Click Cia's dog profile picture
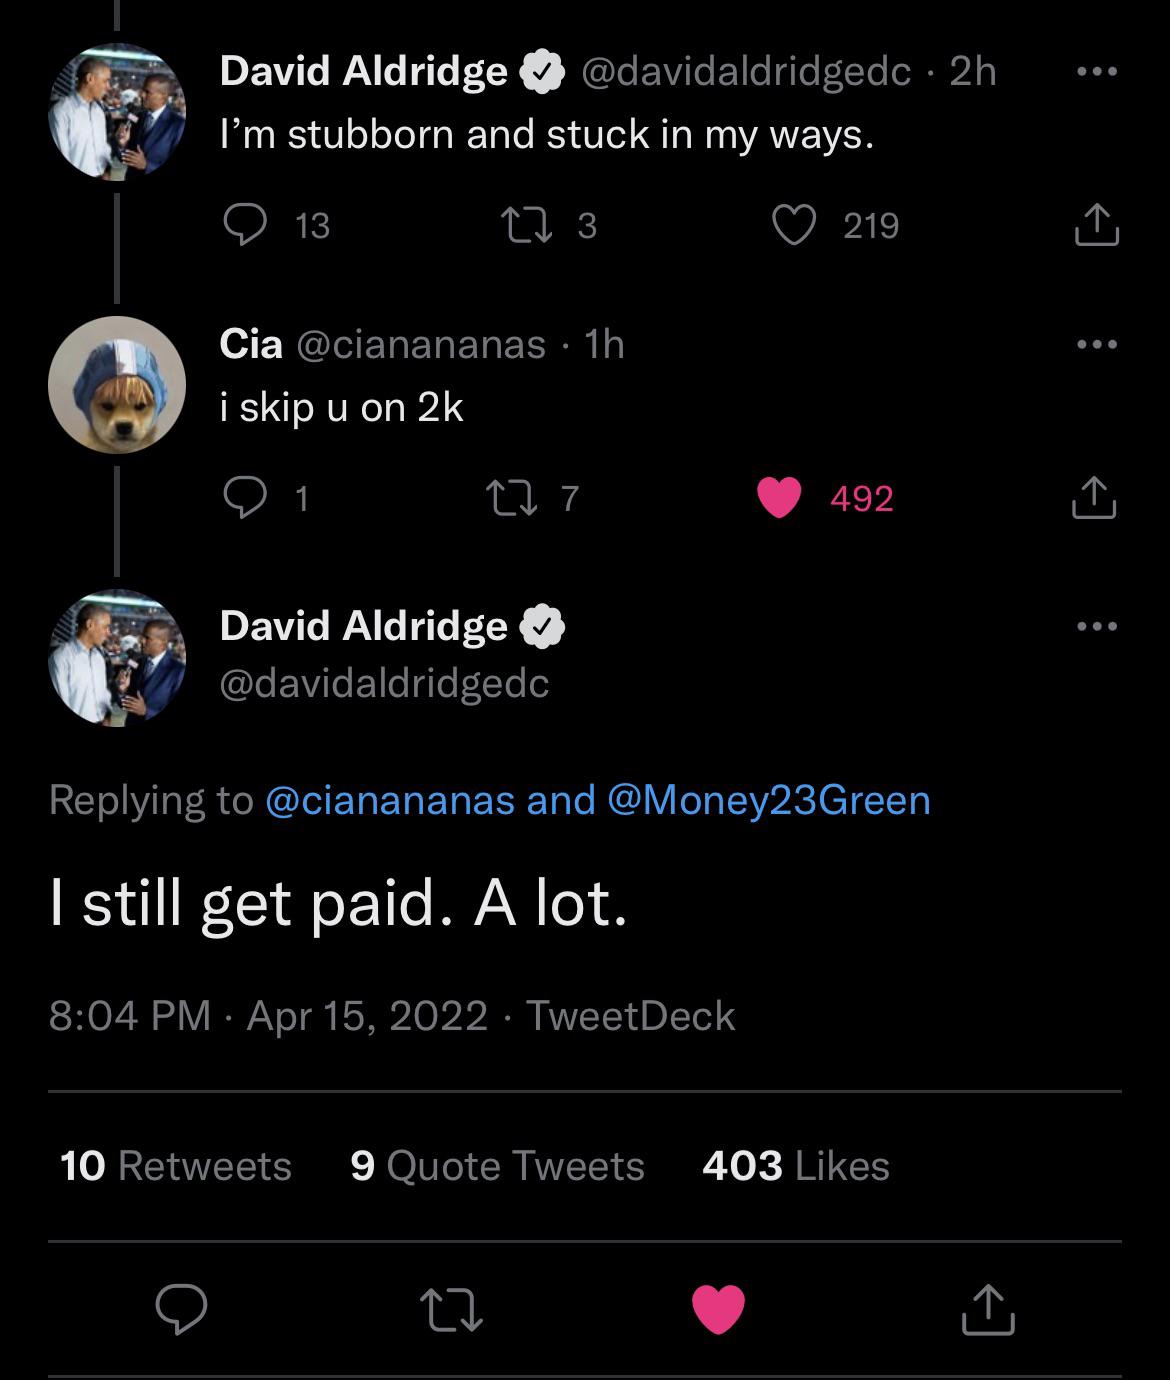This screenshot has width=1170, height=1380. pyautogui.click(x=117, y=383)
